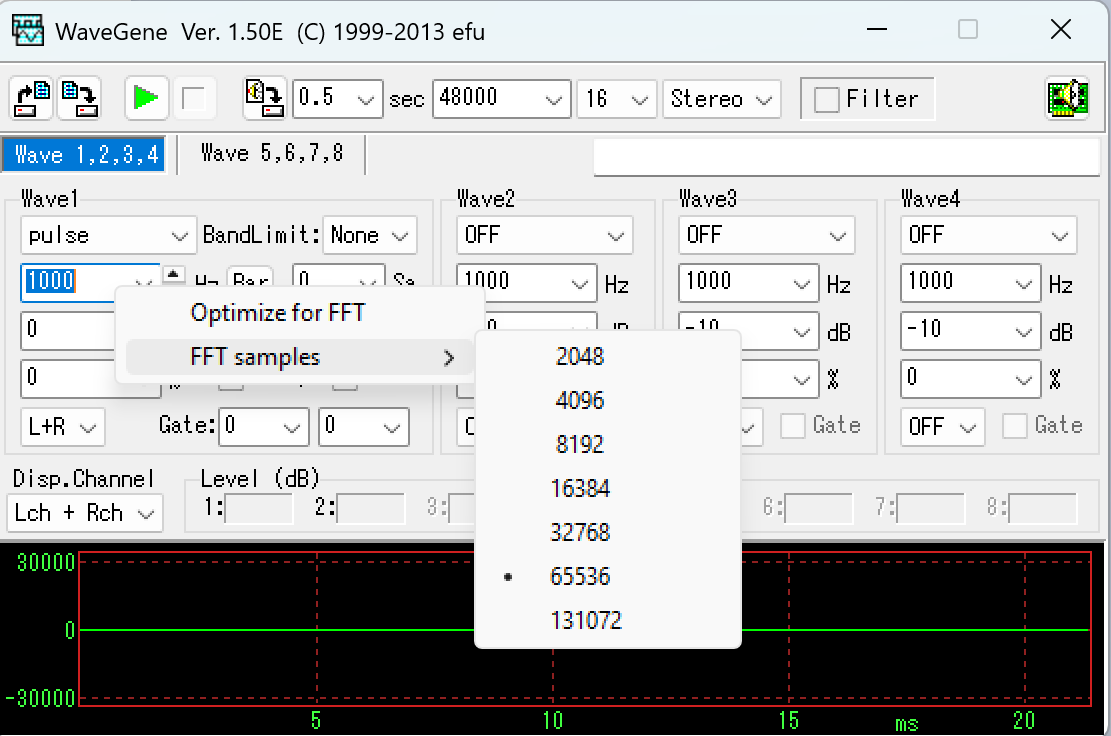The width and height of the screenshot is (1111, 736).
Task: Close the WaveGene window
Action: 1061,30
